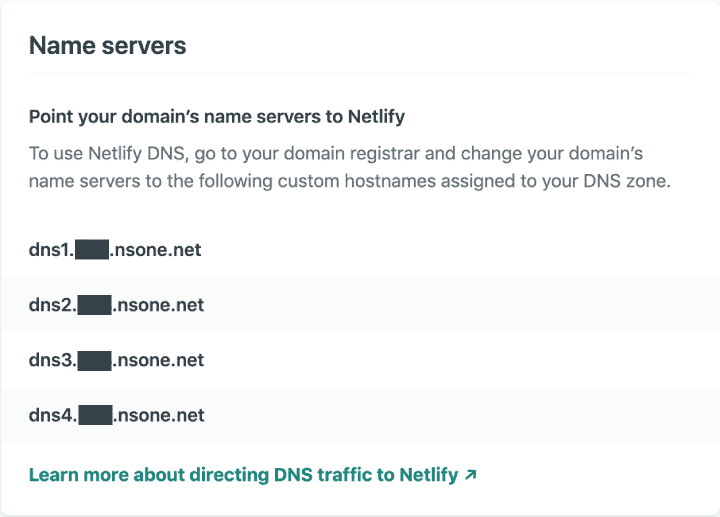Select the dns1 nsone.net name server row
Viewport: 720px width, 517px height.
pos(360,250)
